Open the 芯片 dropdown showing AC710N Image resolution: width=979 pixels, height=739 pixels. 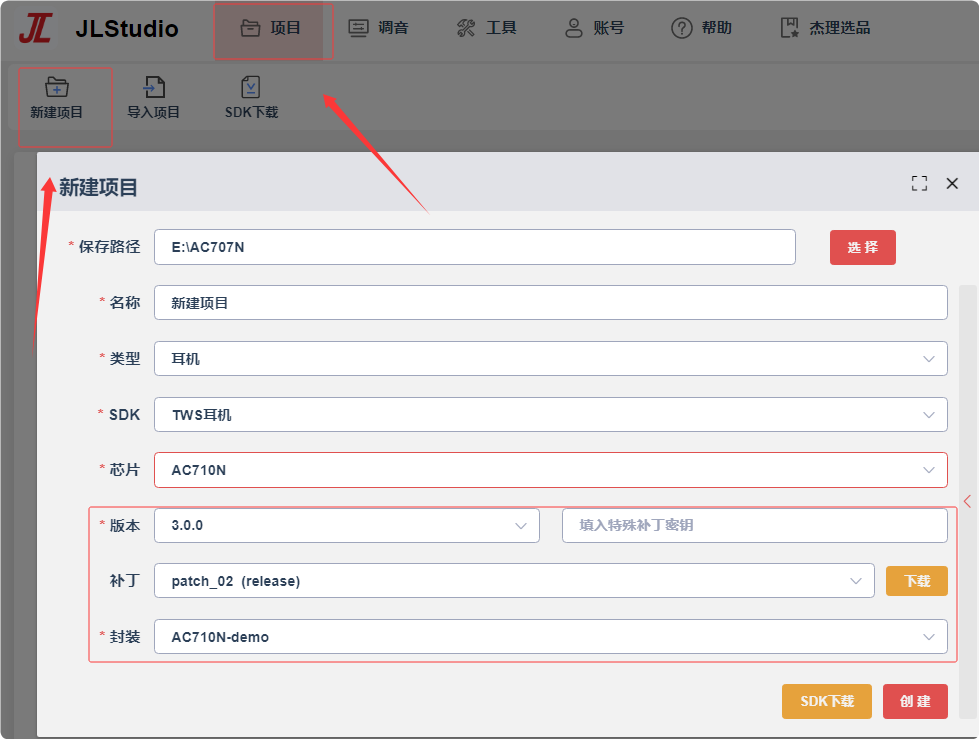pyautogui.click(x=551, y=470)
